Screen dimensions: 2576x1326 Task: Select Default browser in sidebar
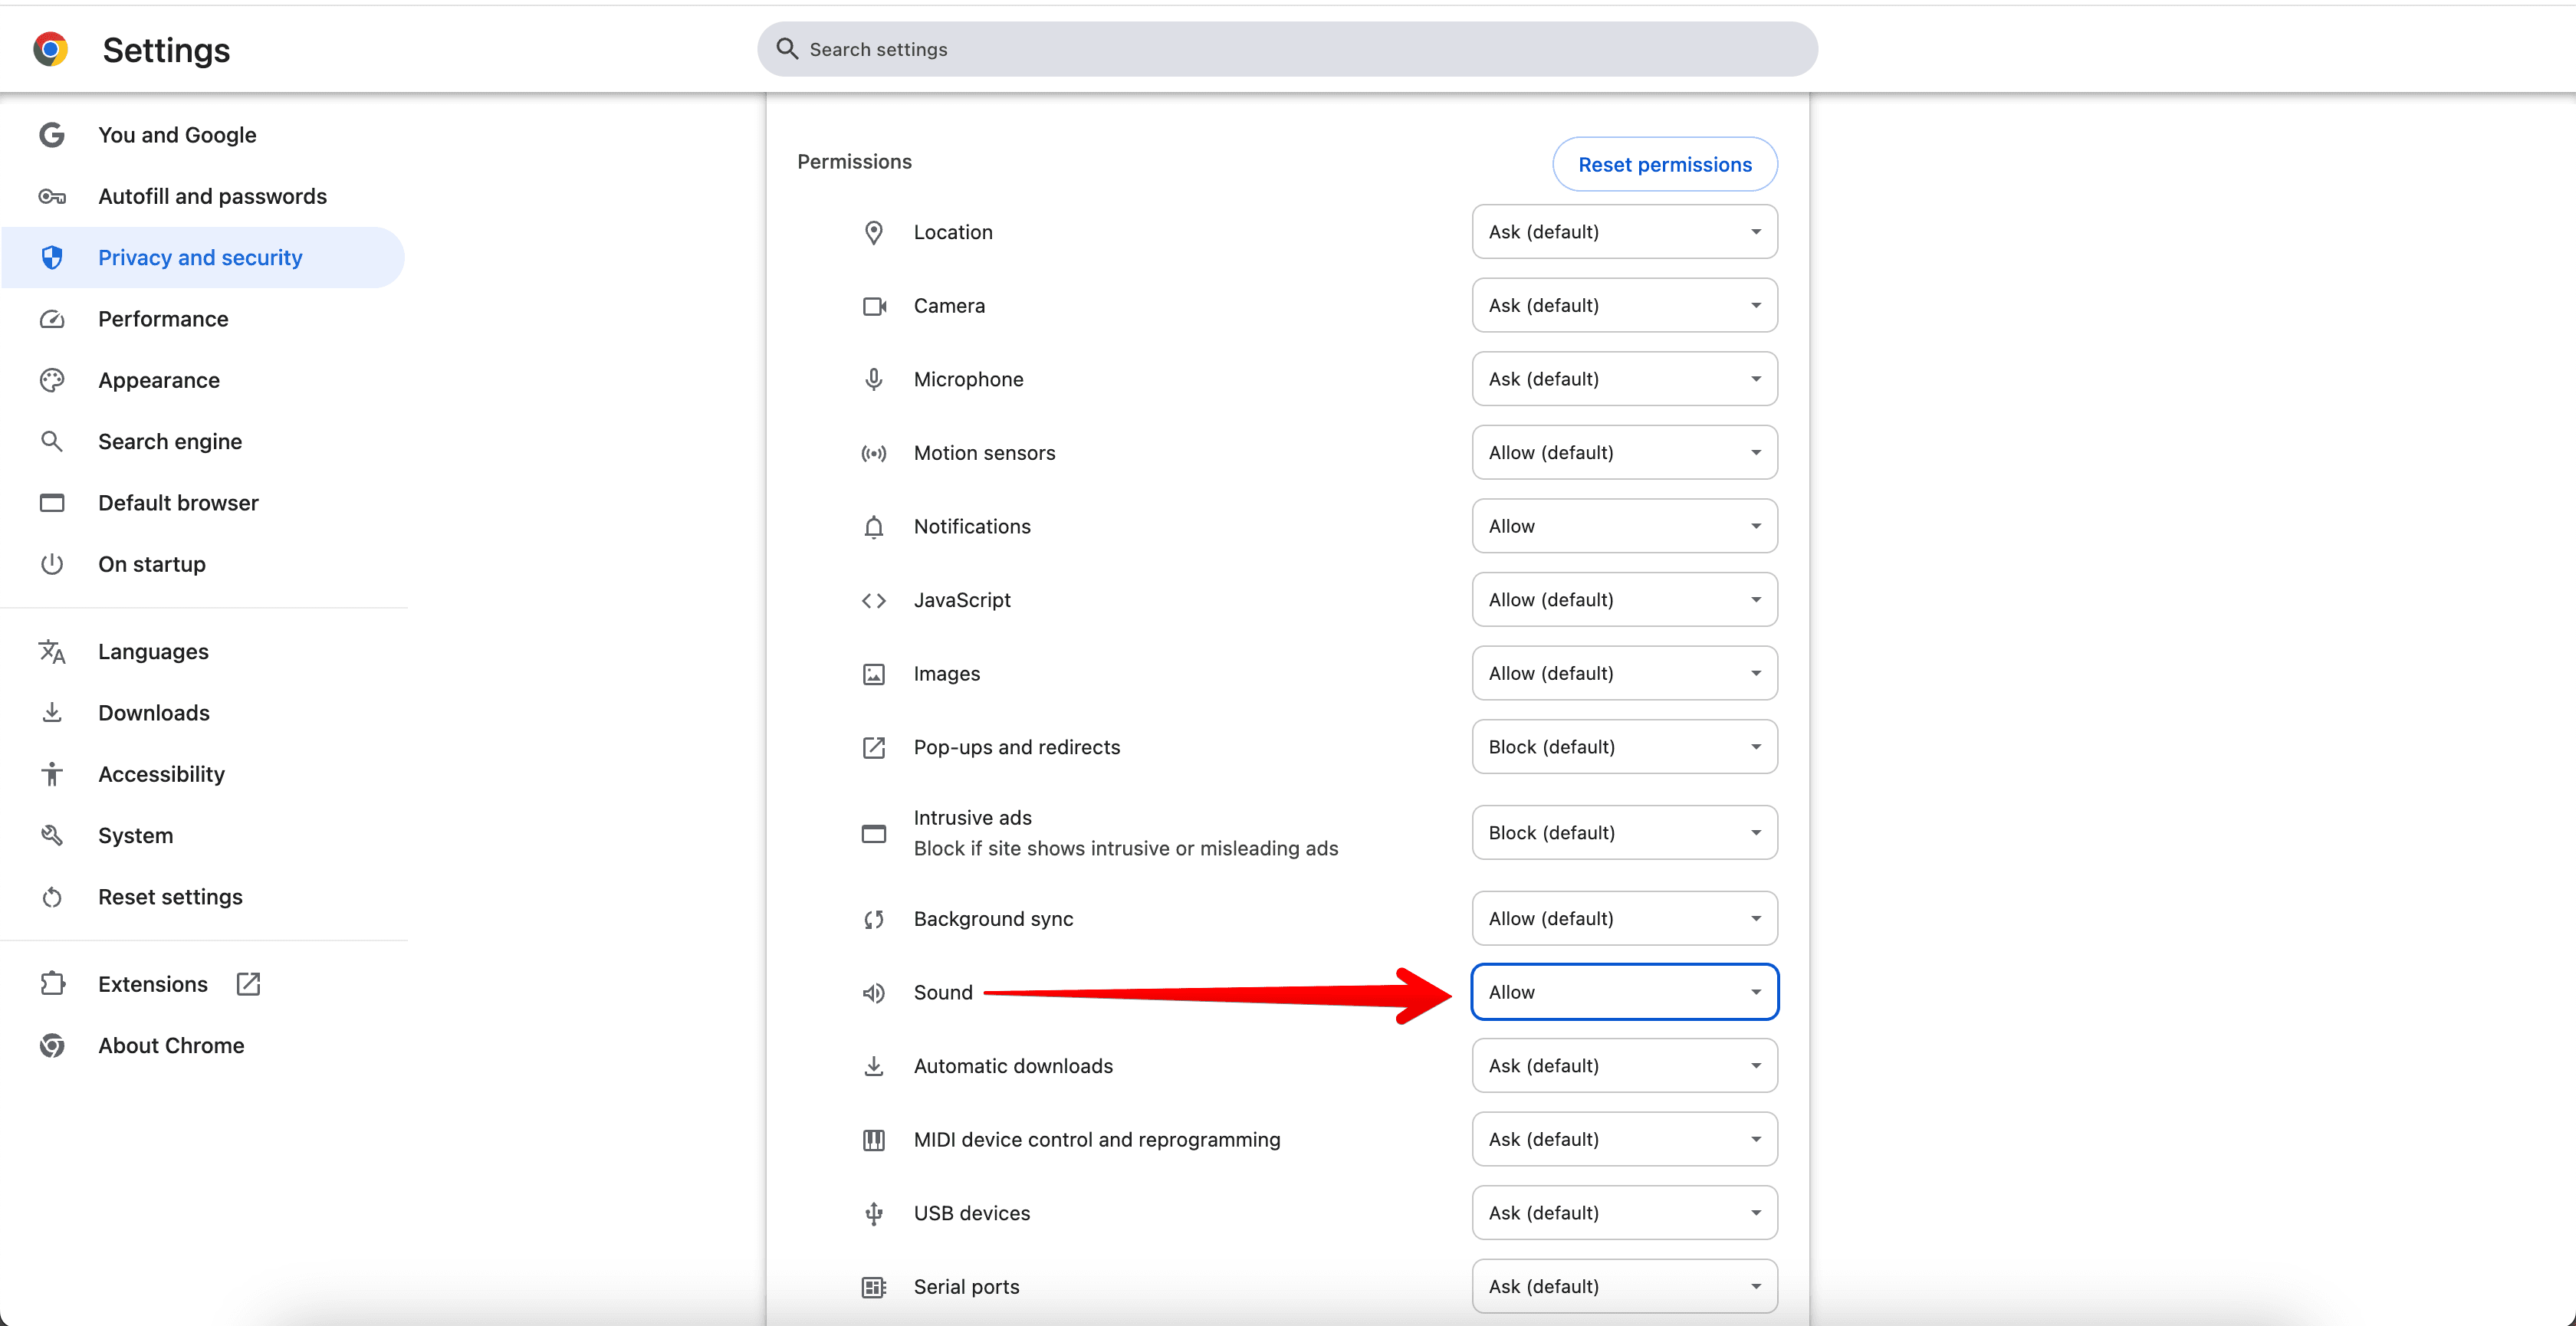pos(203,503)
